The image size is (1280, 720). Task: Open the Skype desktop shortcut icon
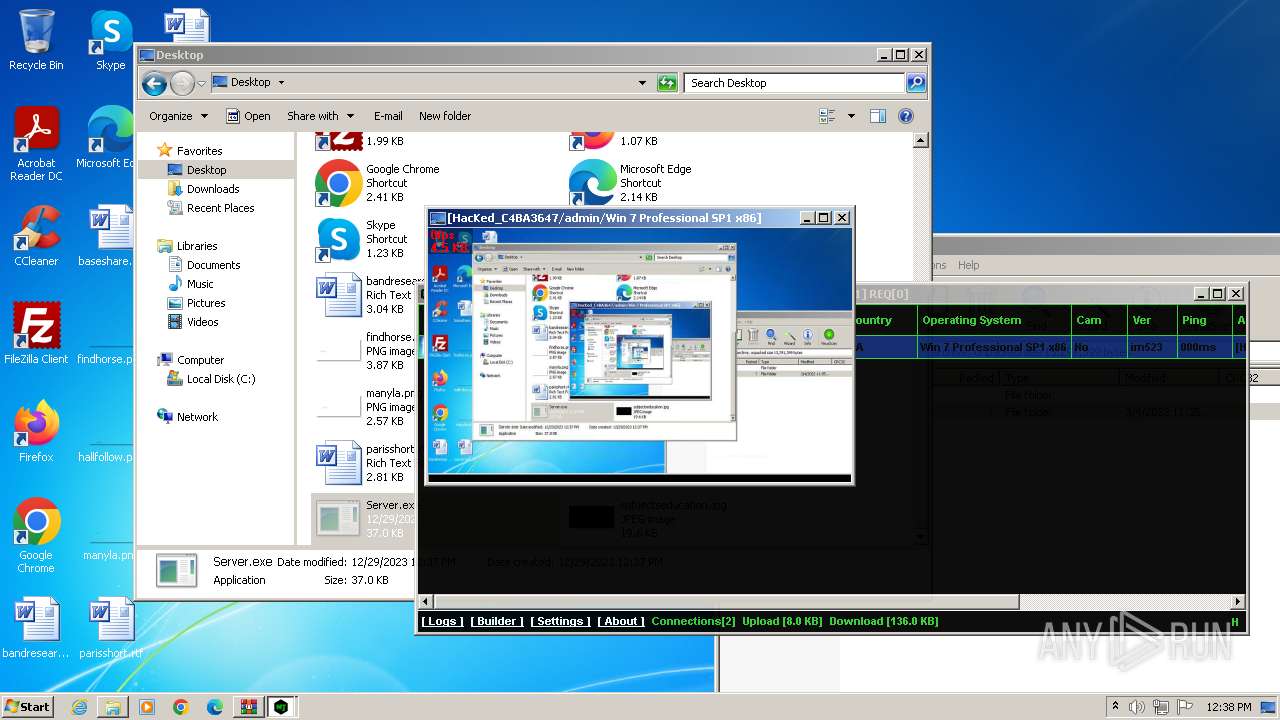click(x=110, y=40)
